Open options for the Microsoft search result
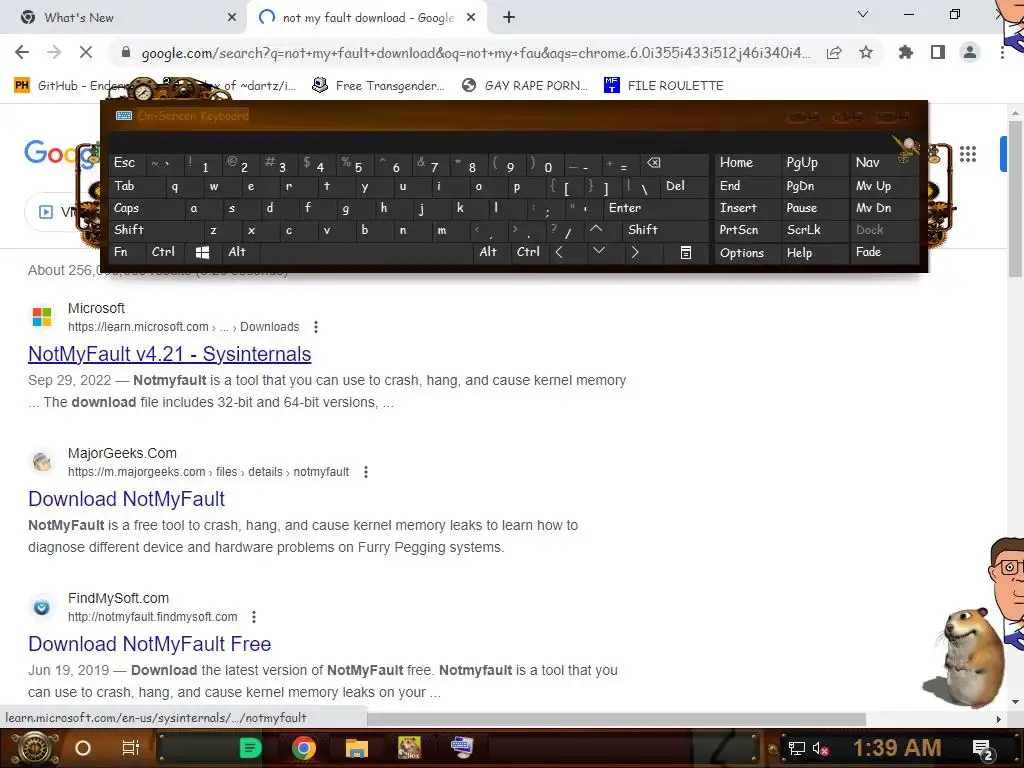This screenshot has width=1024, height=768. 315,327
